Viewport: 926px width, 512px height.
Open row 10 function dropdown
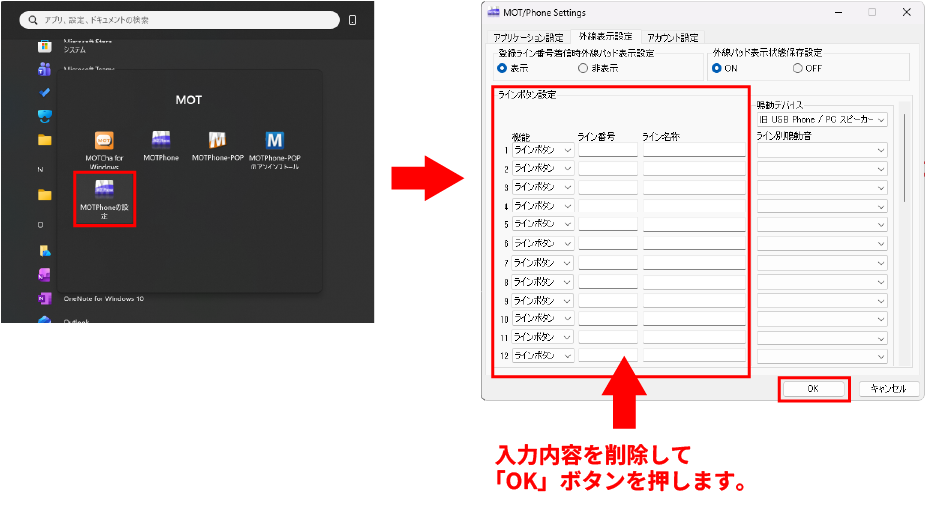coord(543,319)
